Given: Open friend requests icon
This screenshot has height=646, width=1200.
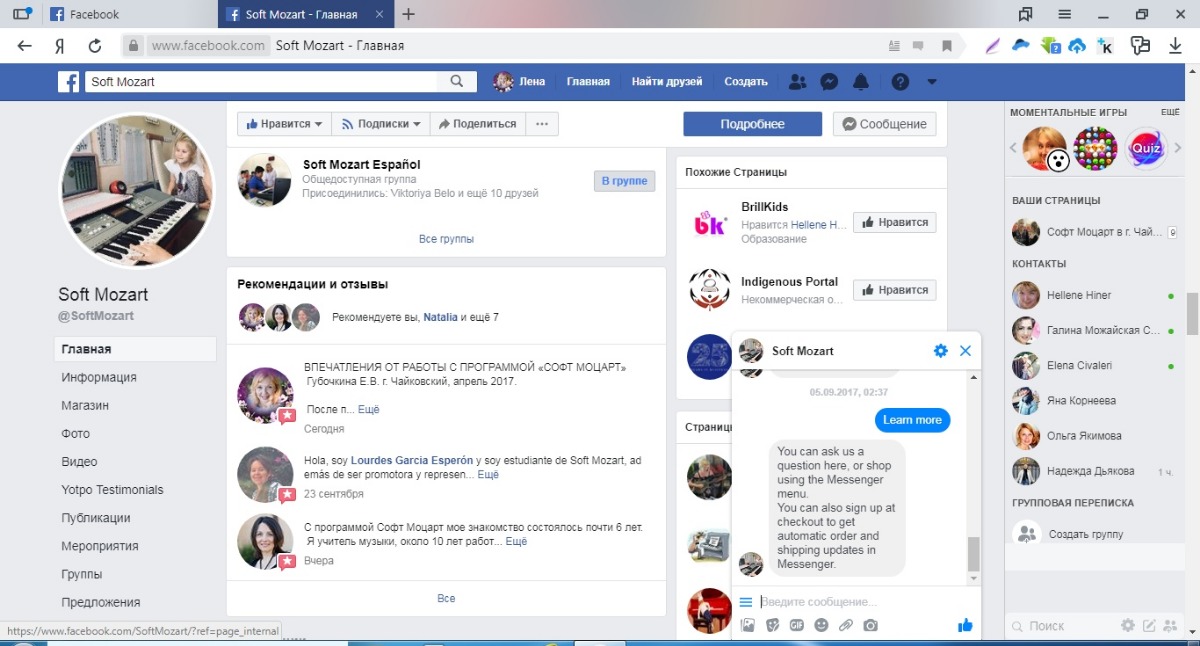Looking at the screenshot, I should pyautogui.click(x=797, y=82).
